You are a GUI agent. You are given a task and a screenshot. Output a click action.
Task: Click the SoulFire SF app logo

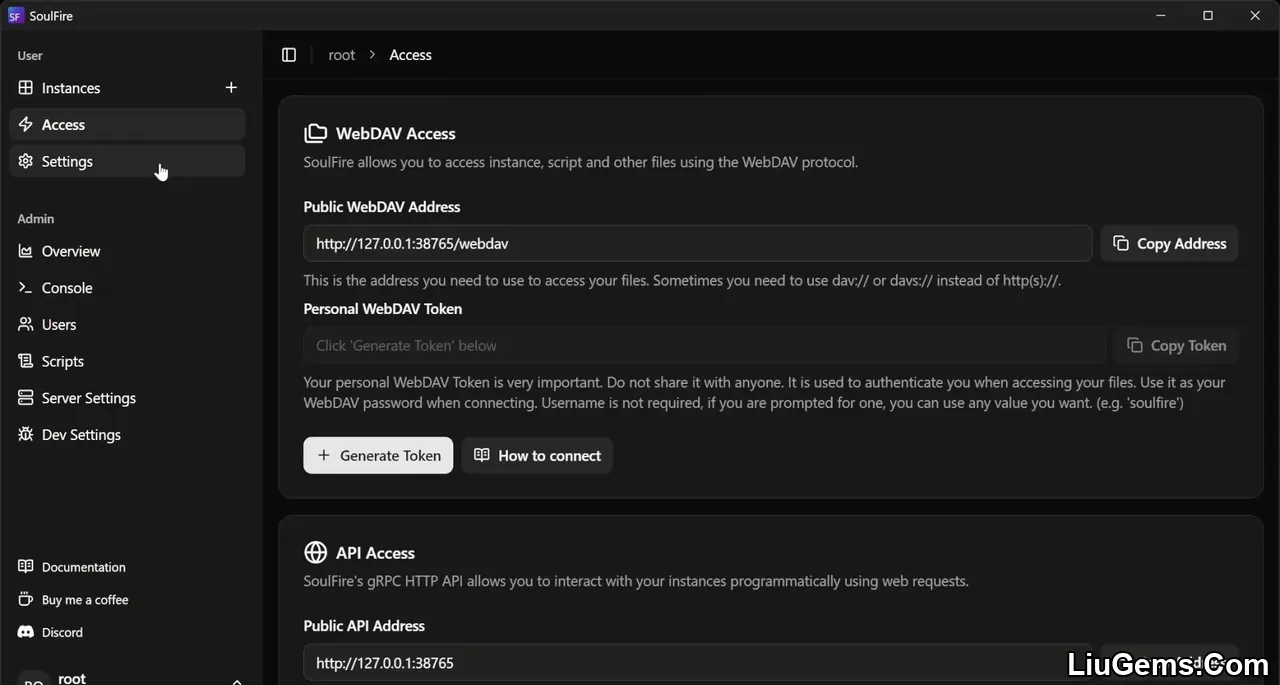tap(16, 15)
